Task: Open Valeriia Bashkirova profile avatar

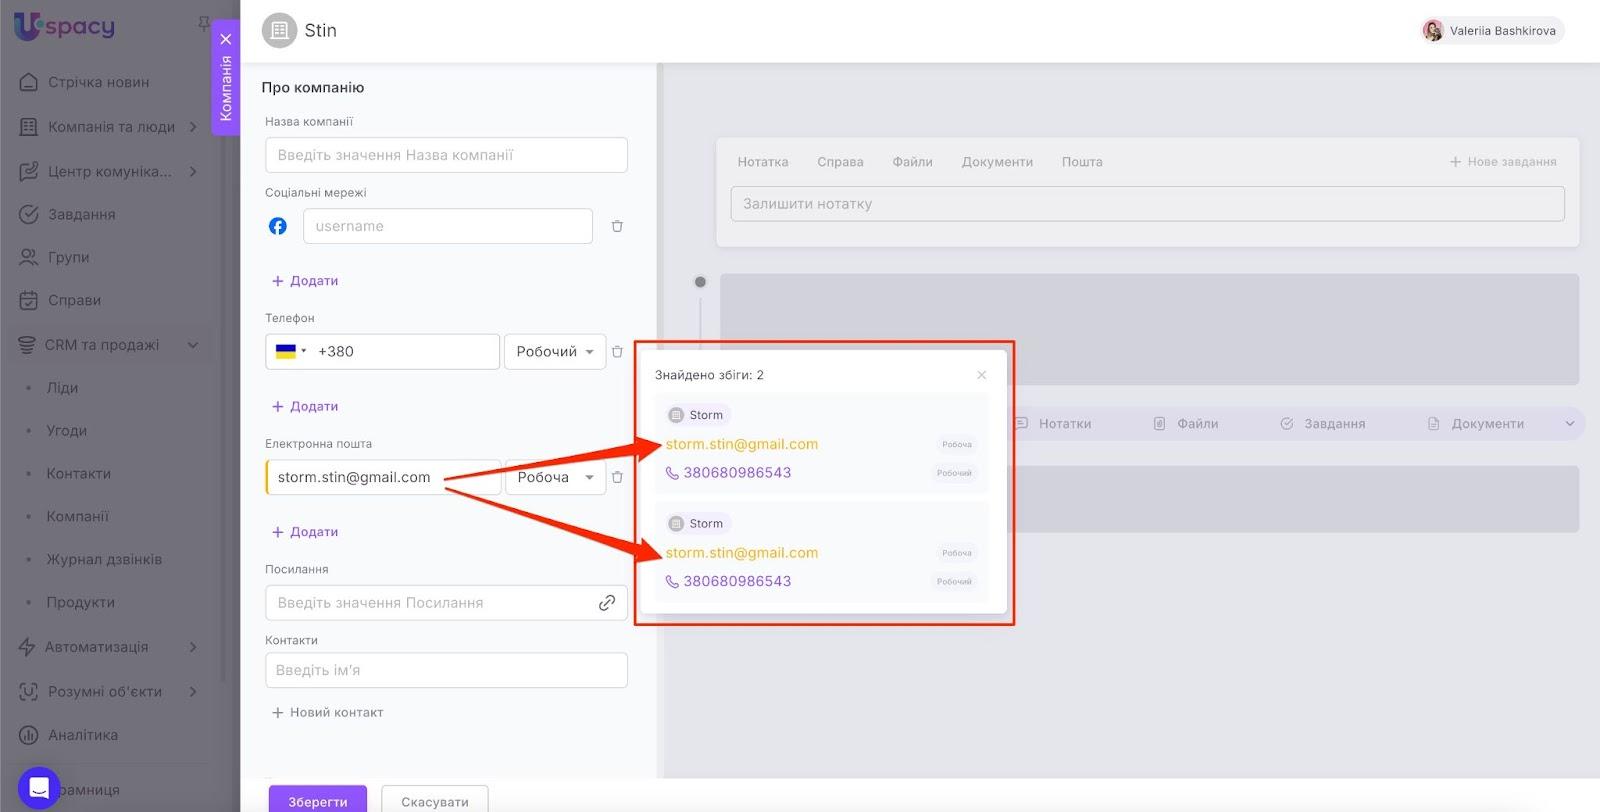Action: [1433, 31]
